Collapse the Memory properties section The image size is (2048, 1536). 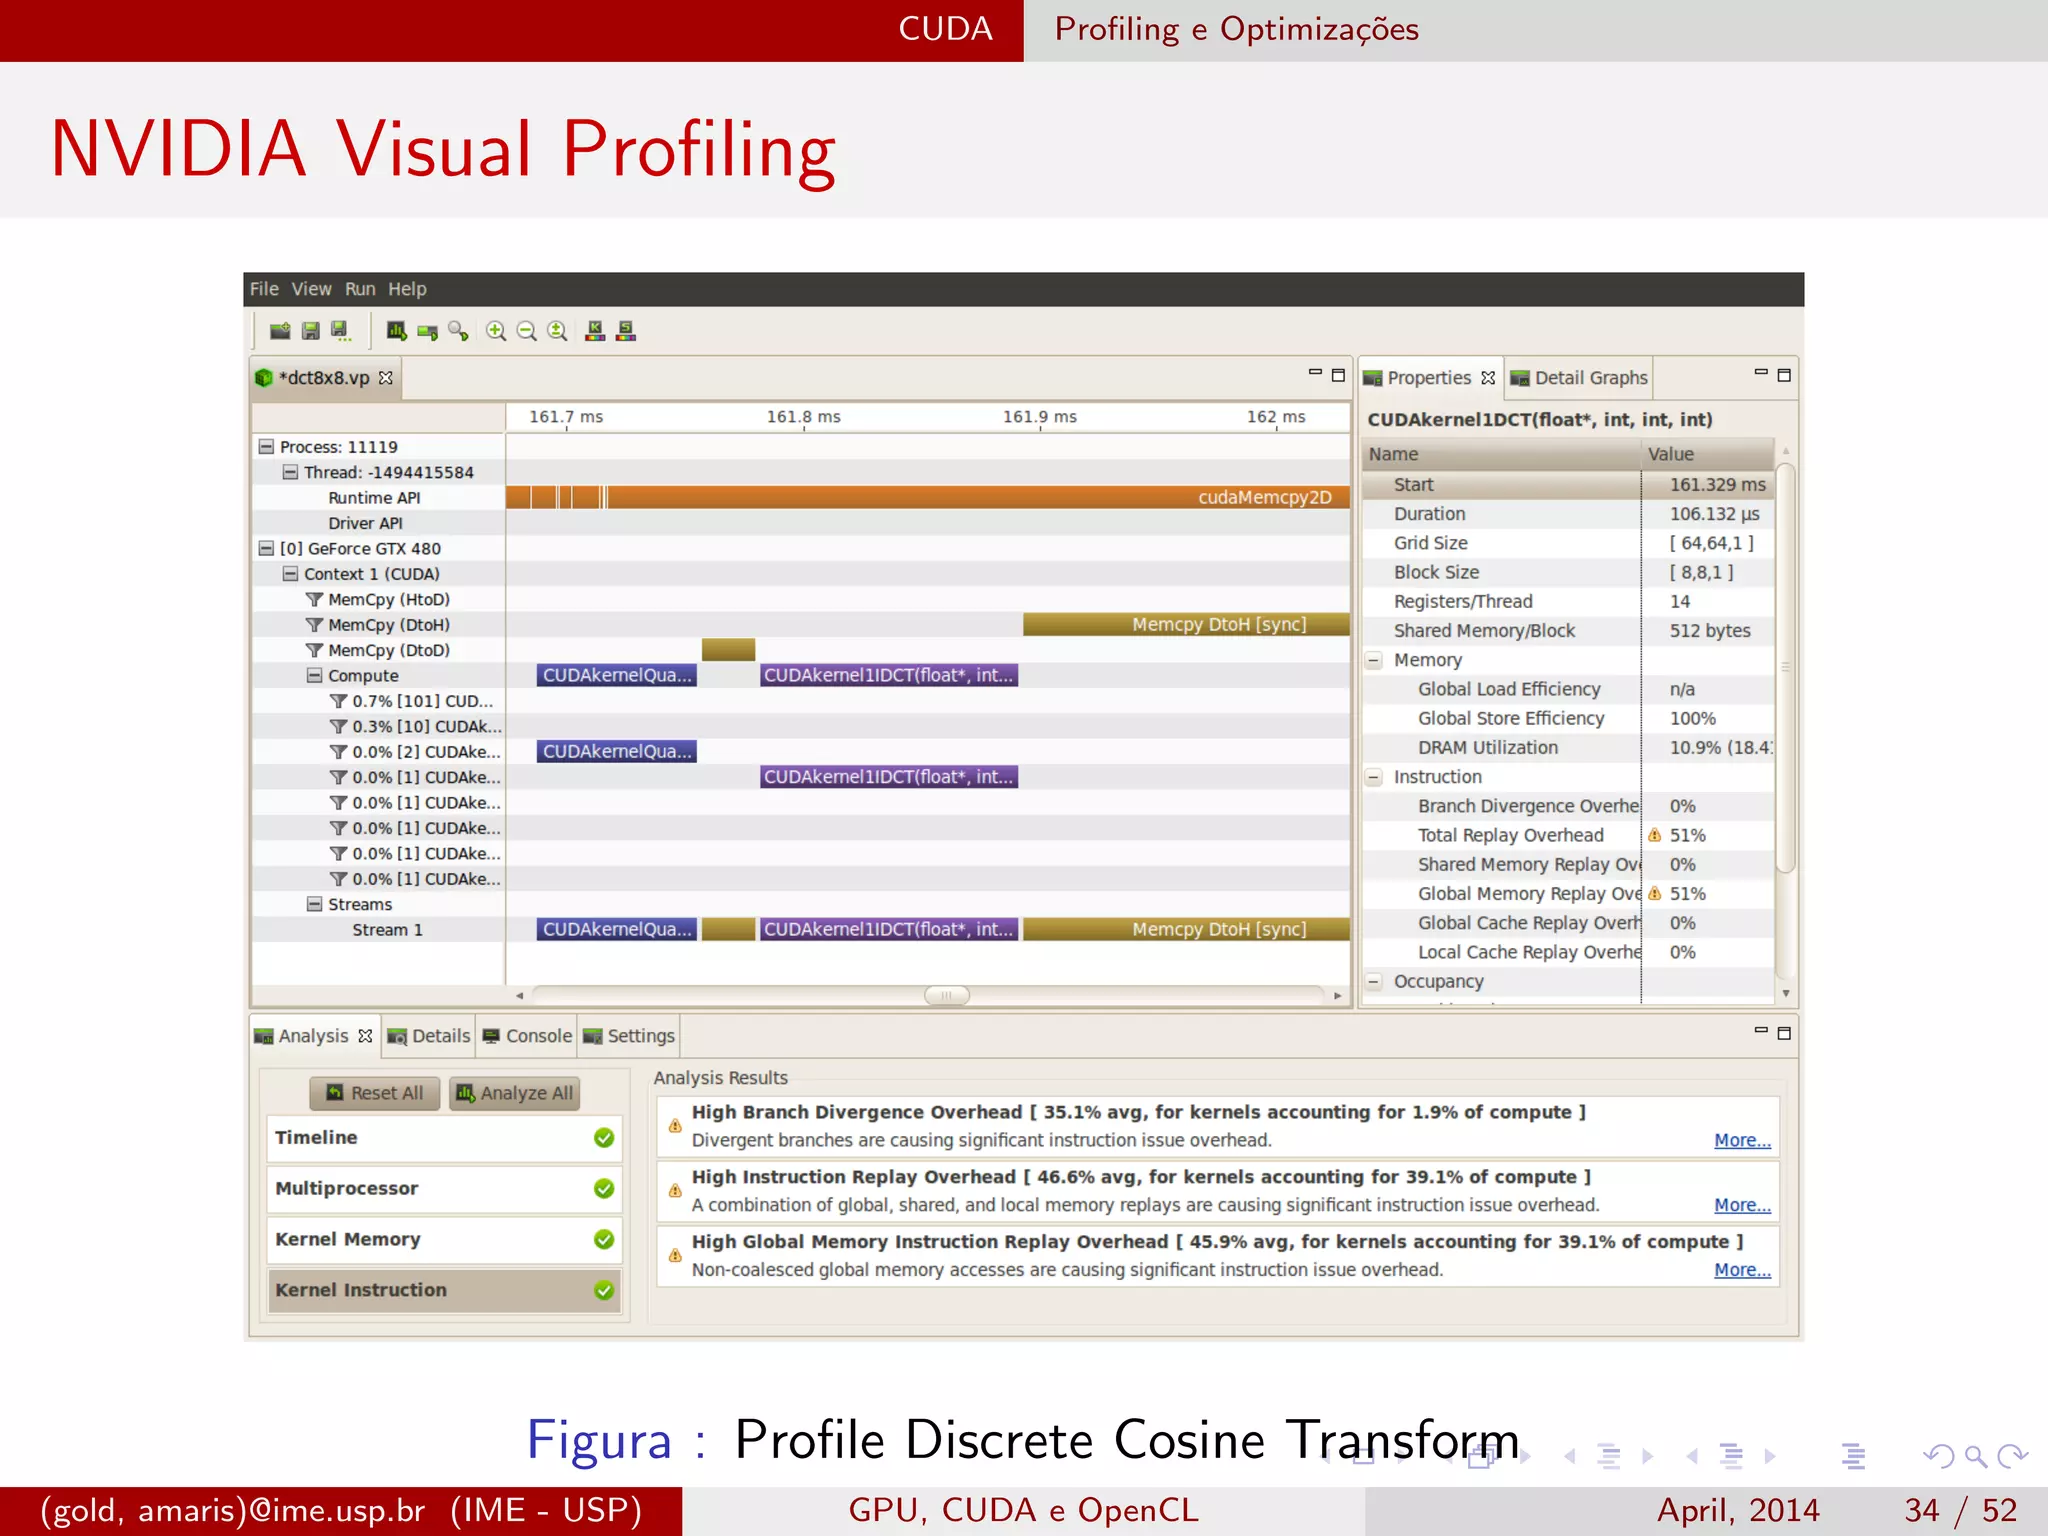[1374, 660]
